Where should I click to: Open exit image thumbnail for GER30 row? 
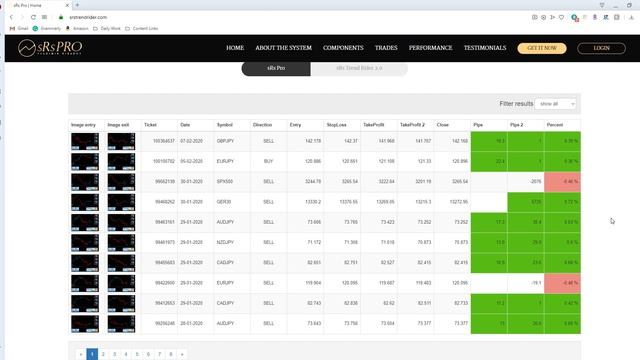click(x=121, y=202)
